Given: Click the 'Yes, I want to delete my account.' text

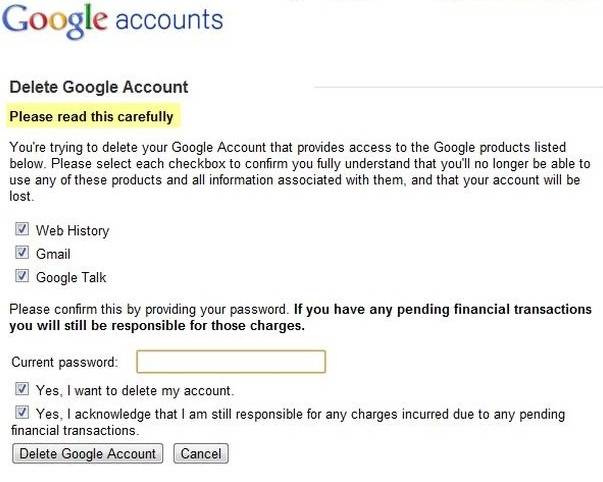Looking at the screenshot, I should tap(134, 391).
